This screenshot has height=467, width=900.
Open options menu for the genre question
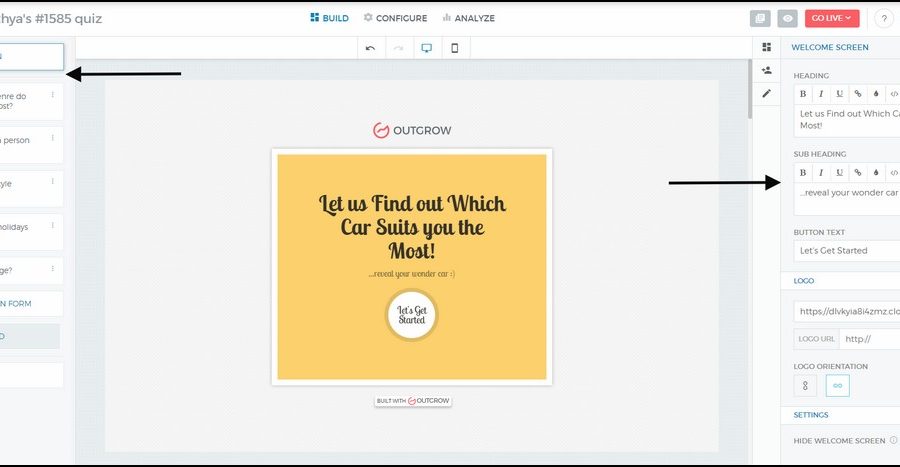pos(53,96)
